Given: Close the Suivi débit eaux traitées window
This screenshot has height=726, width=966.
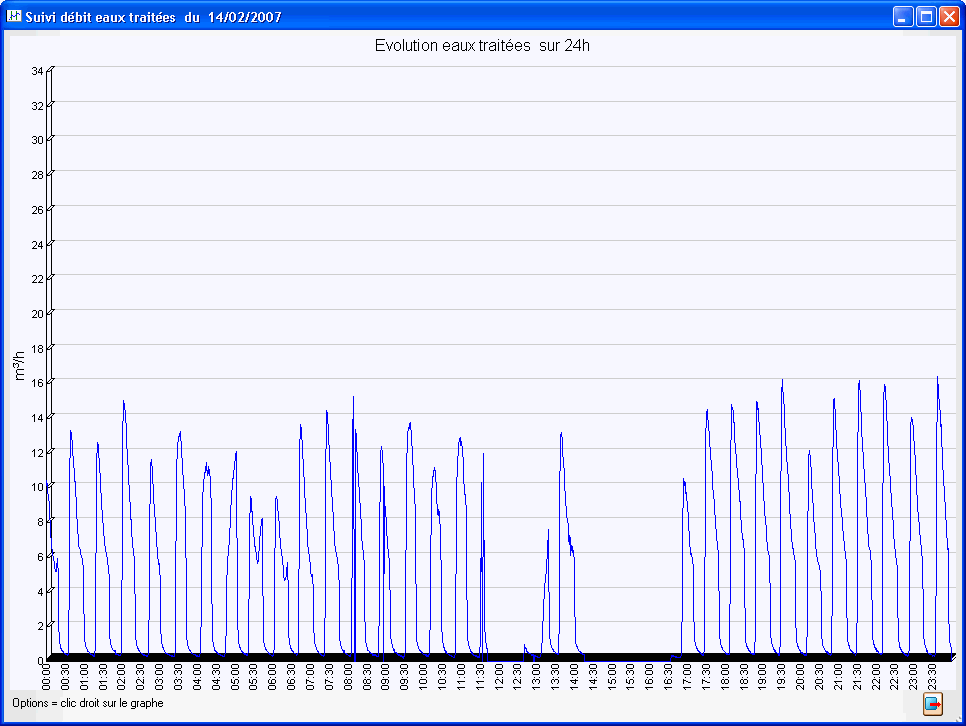Looking at the screenshot, I should click(949, 16).
